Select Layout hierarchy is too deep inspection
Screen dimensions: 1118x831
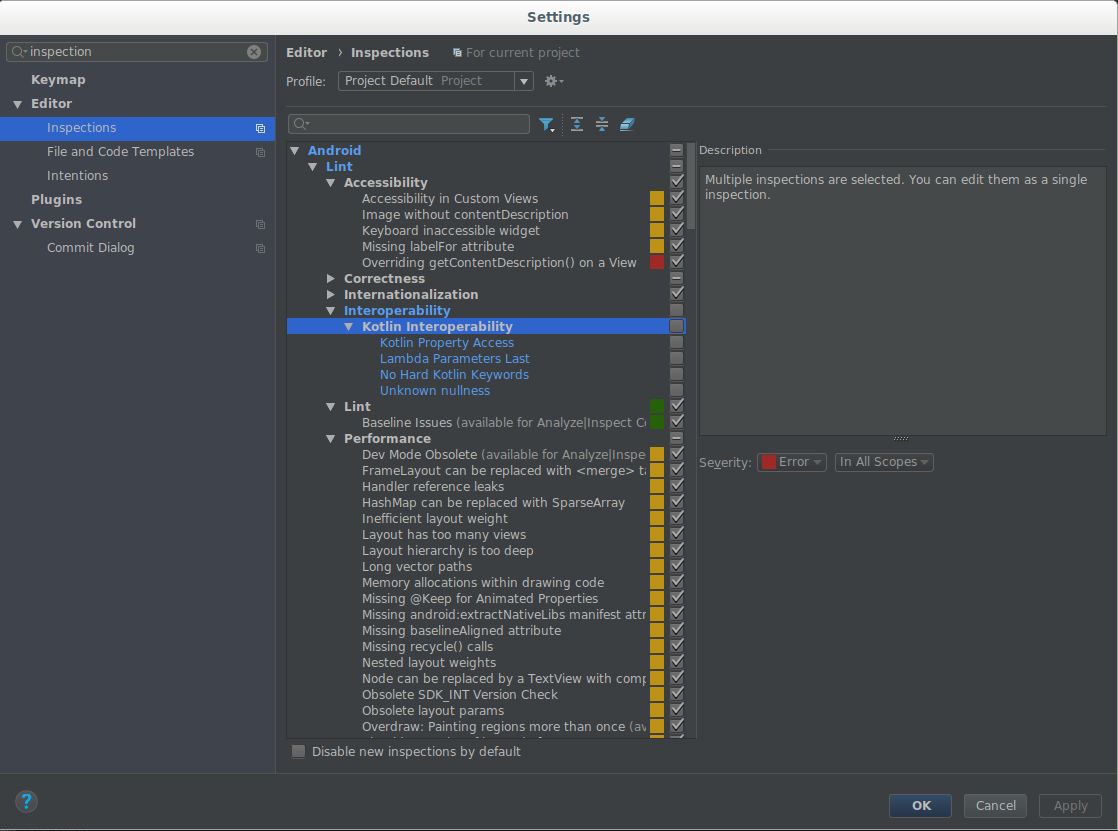[447, 551]
